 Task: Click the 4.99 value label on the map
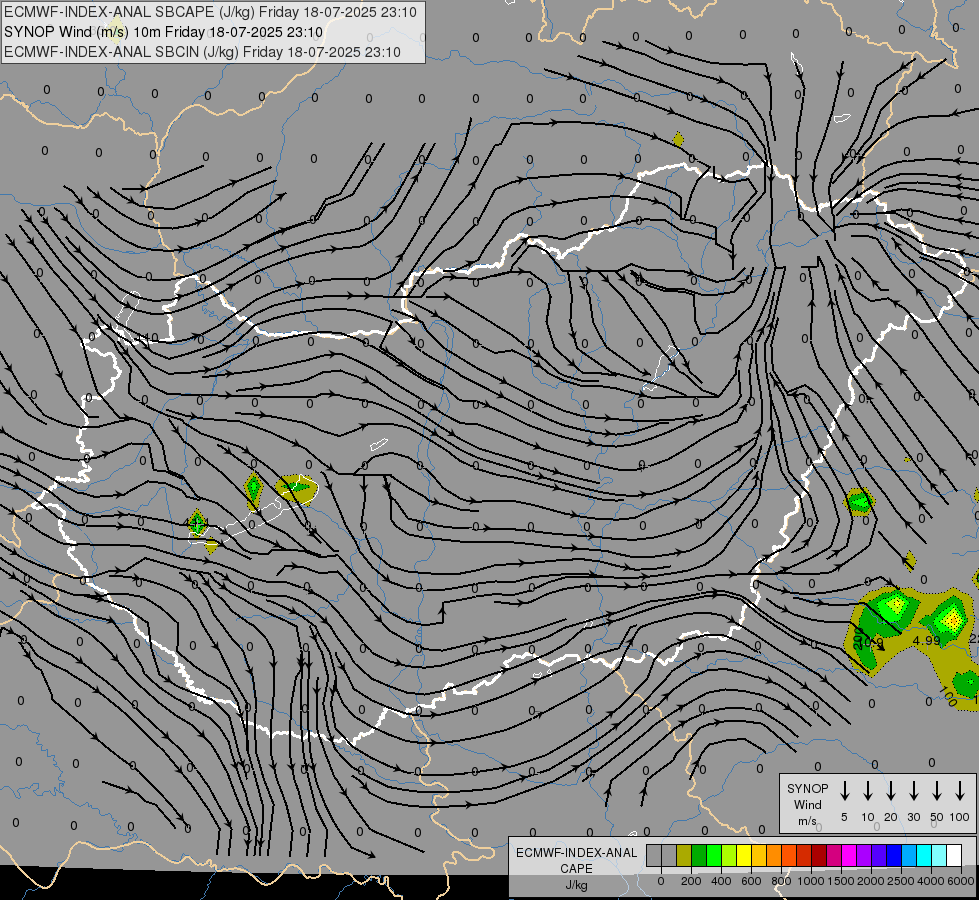(x=927, y=640)
